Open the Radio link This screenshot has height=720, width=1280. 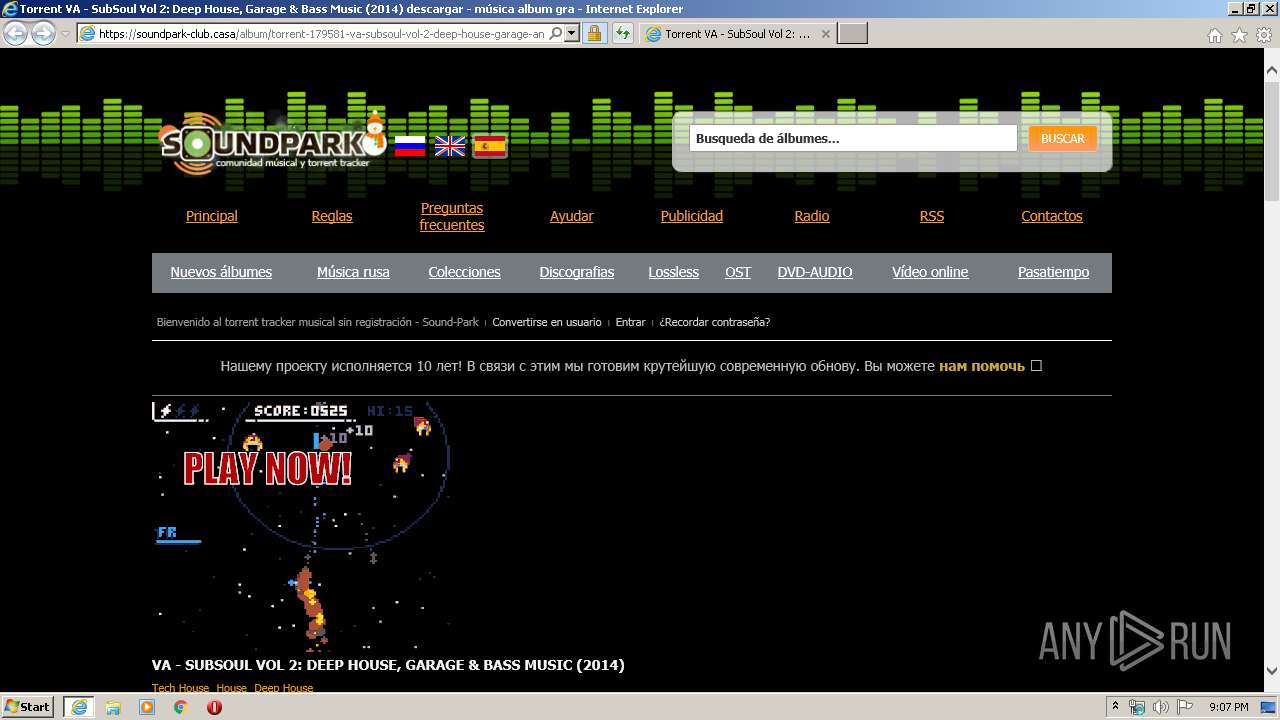pyautogui.click(x=812, y=216)
